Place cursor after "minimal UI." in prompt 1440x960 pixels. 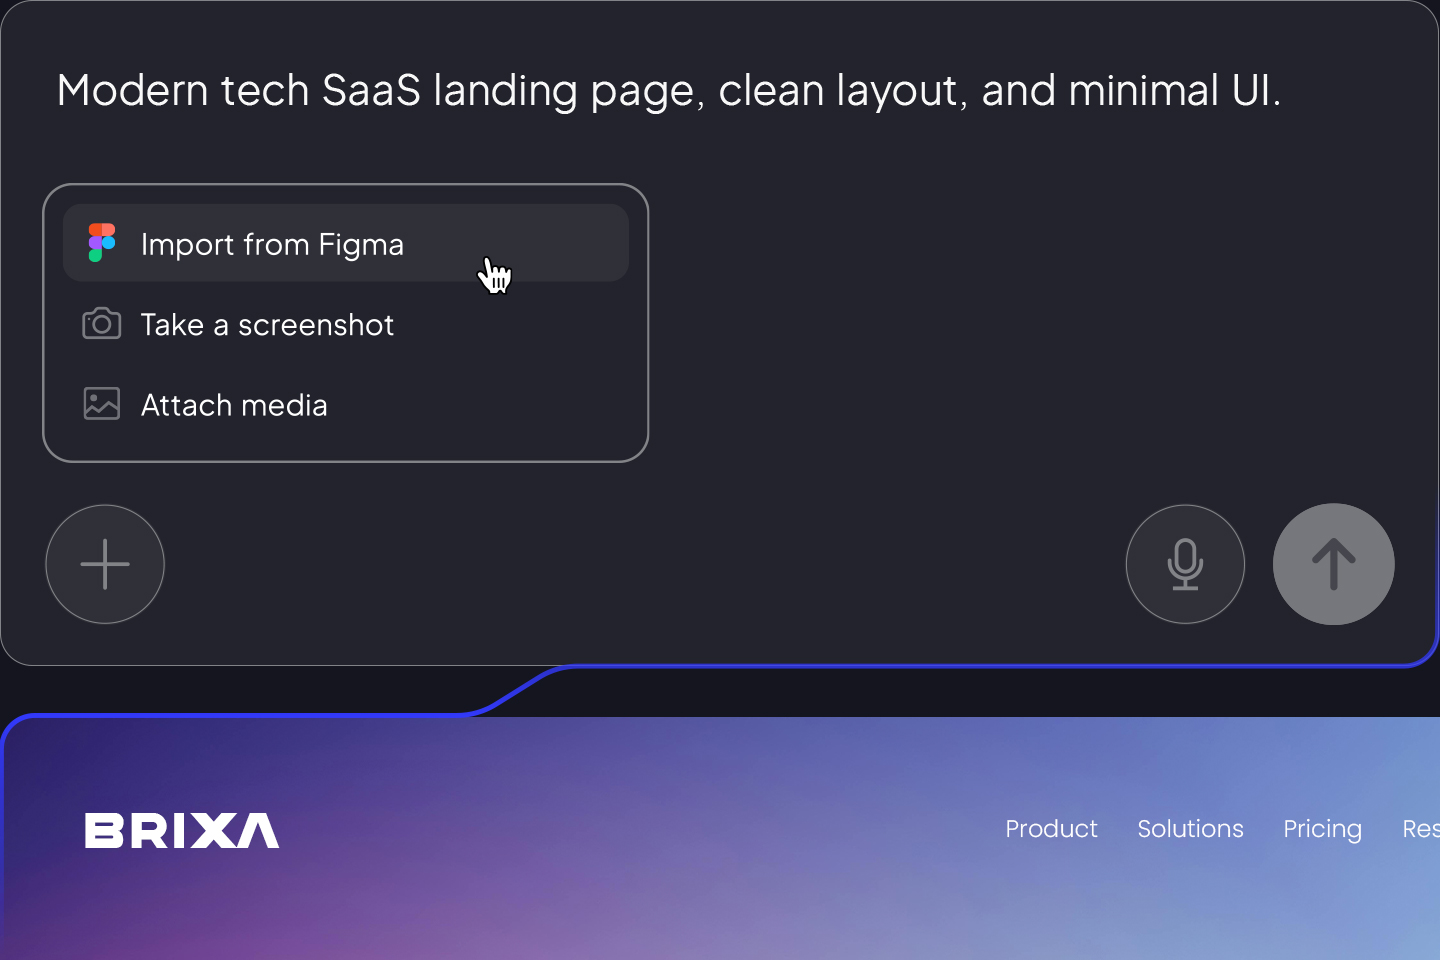click(1284, 91)
